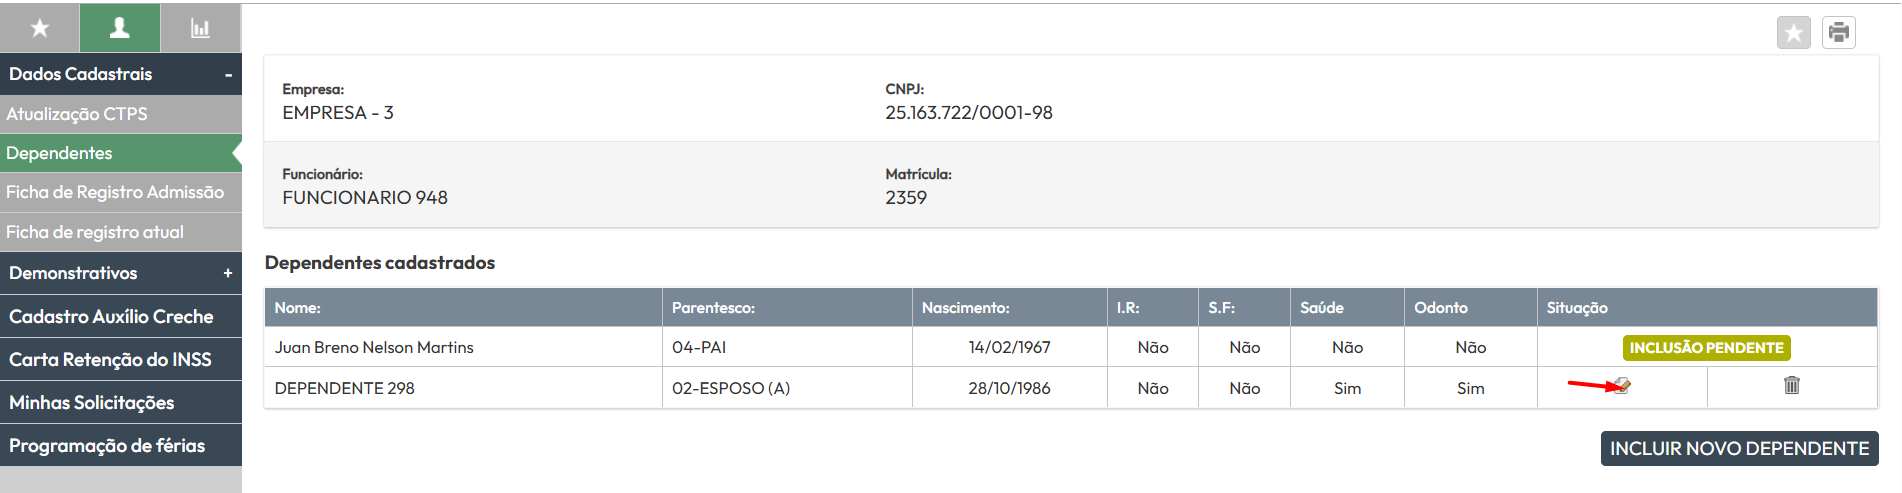Delete DEPENDENTE 298 using trash icon
Viewport: 1902px width, 493px height.
point(1791,385)
